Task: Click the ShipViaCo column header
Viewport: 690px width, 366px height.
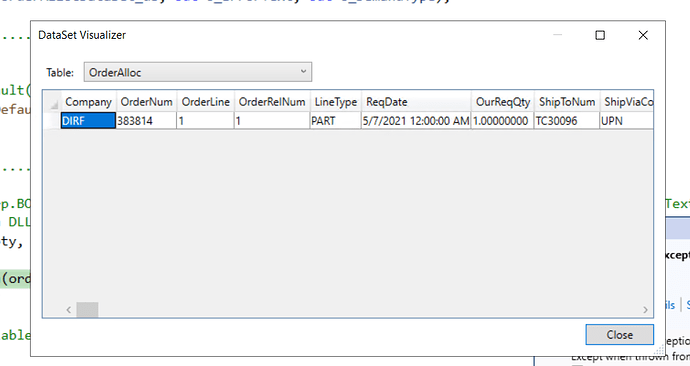Action: point(627,102)
